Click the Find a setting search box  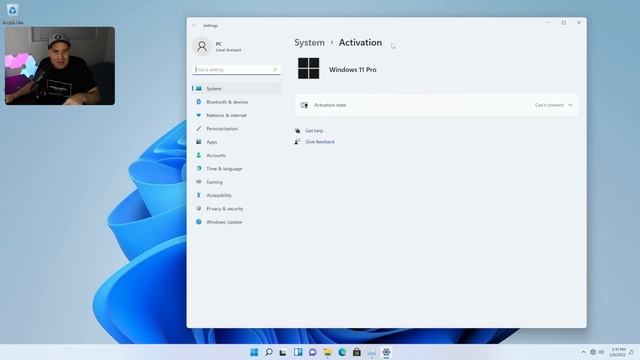click(x=236, y=70)
